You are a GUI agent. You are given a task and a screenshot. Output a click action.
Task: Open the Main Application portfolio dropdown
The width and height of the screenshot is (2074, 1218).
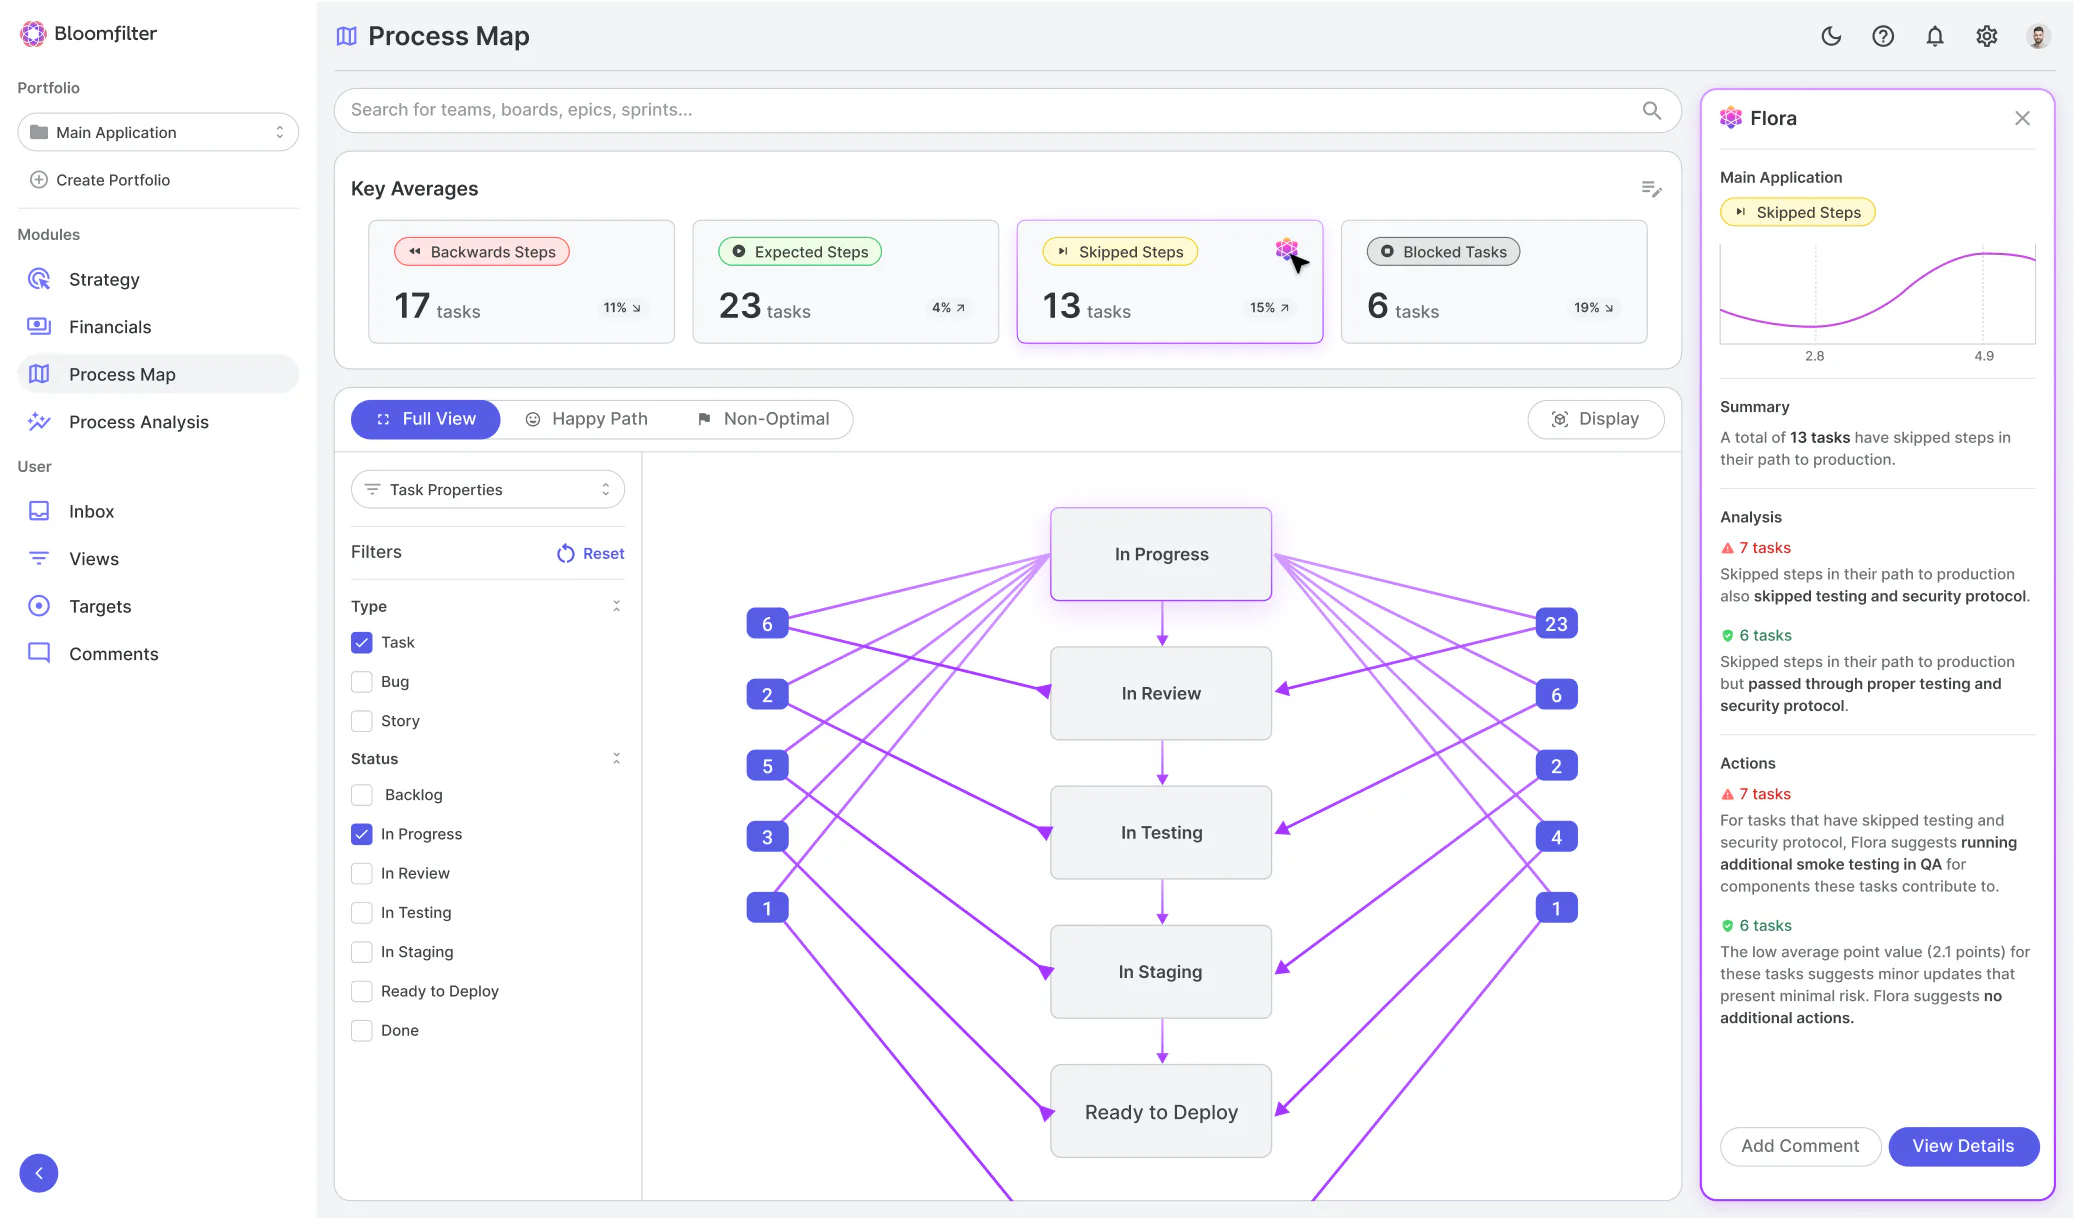[x=158, y=132]
